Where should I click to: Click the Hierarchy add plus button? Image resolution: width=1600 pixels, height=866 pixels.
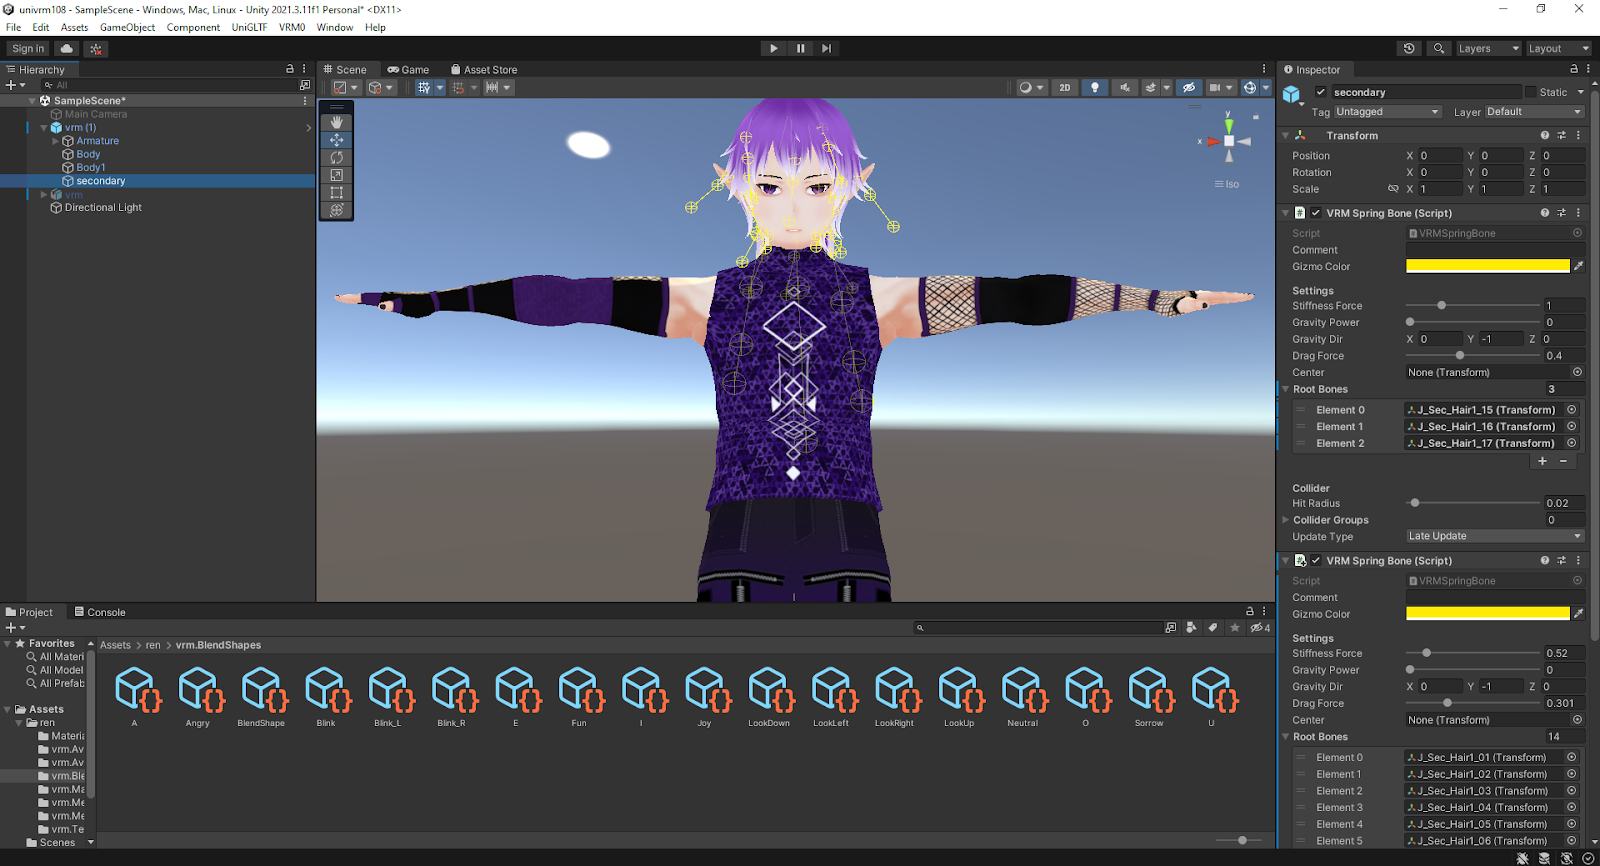[x=11, y=85]
